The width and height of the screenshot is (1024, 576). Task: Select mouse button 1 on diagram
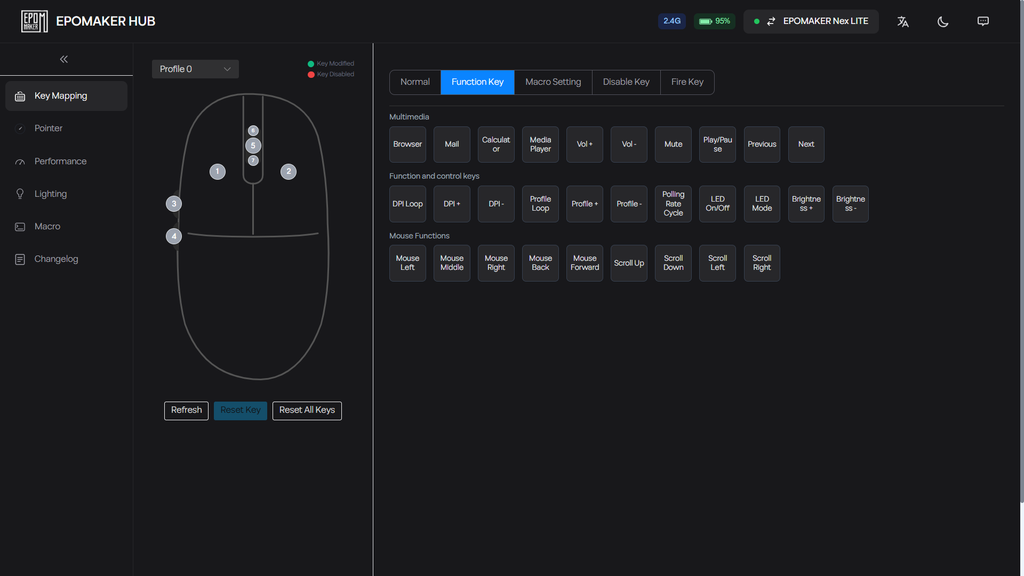[217, 172]
